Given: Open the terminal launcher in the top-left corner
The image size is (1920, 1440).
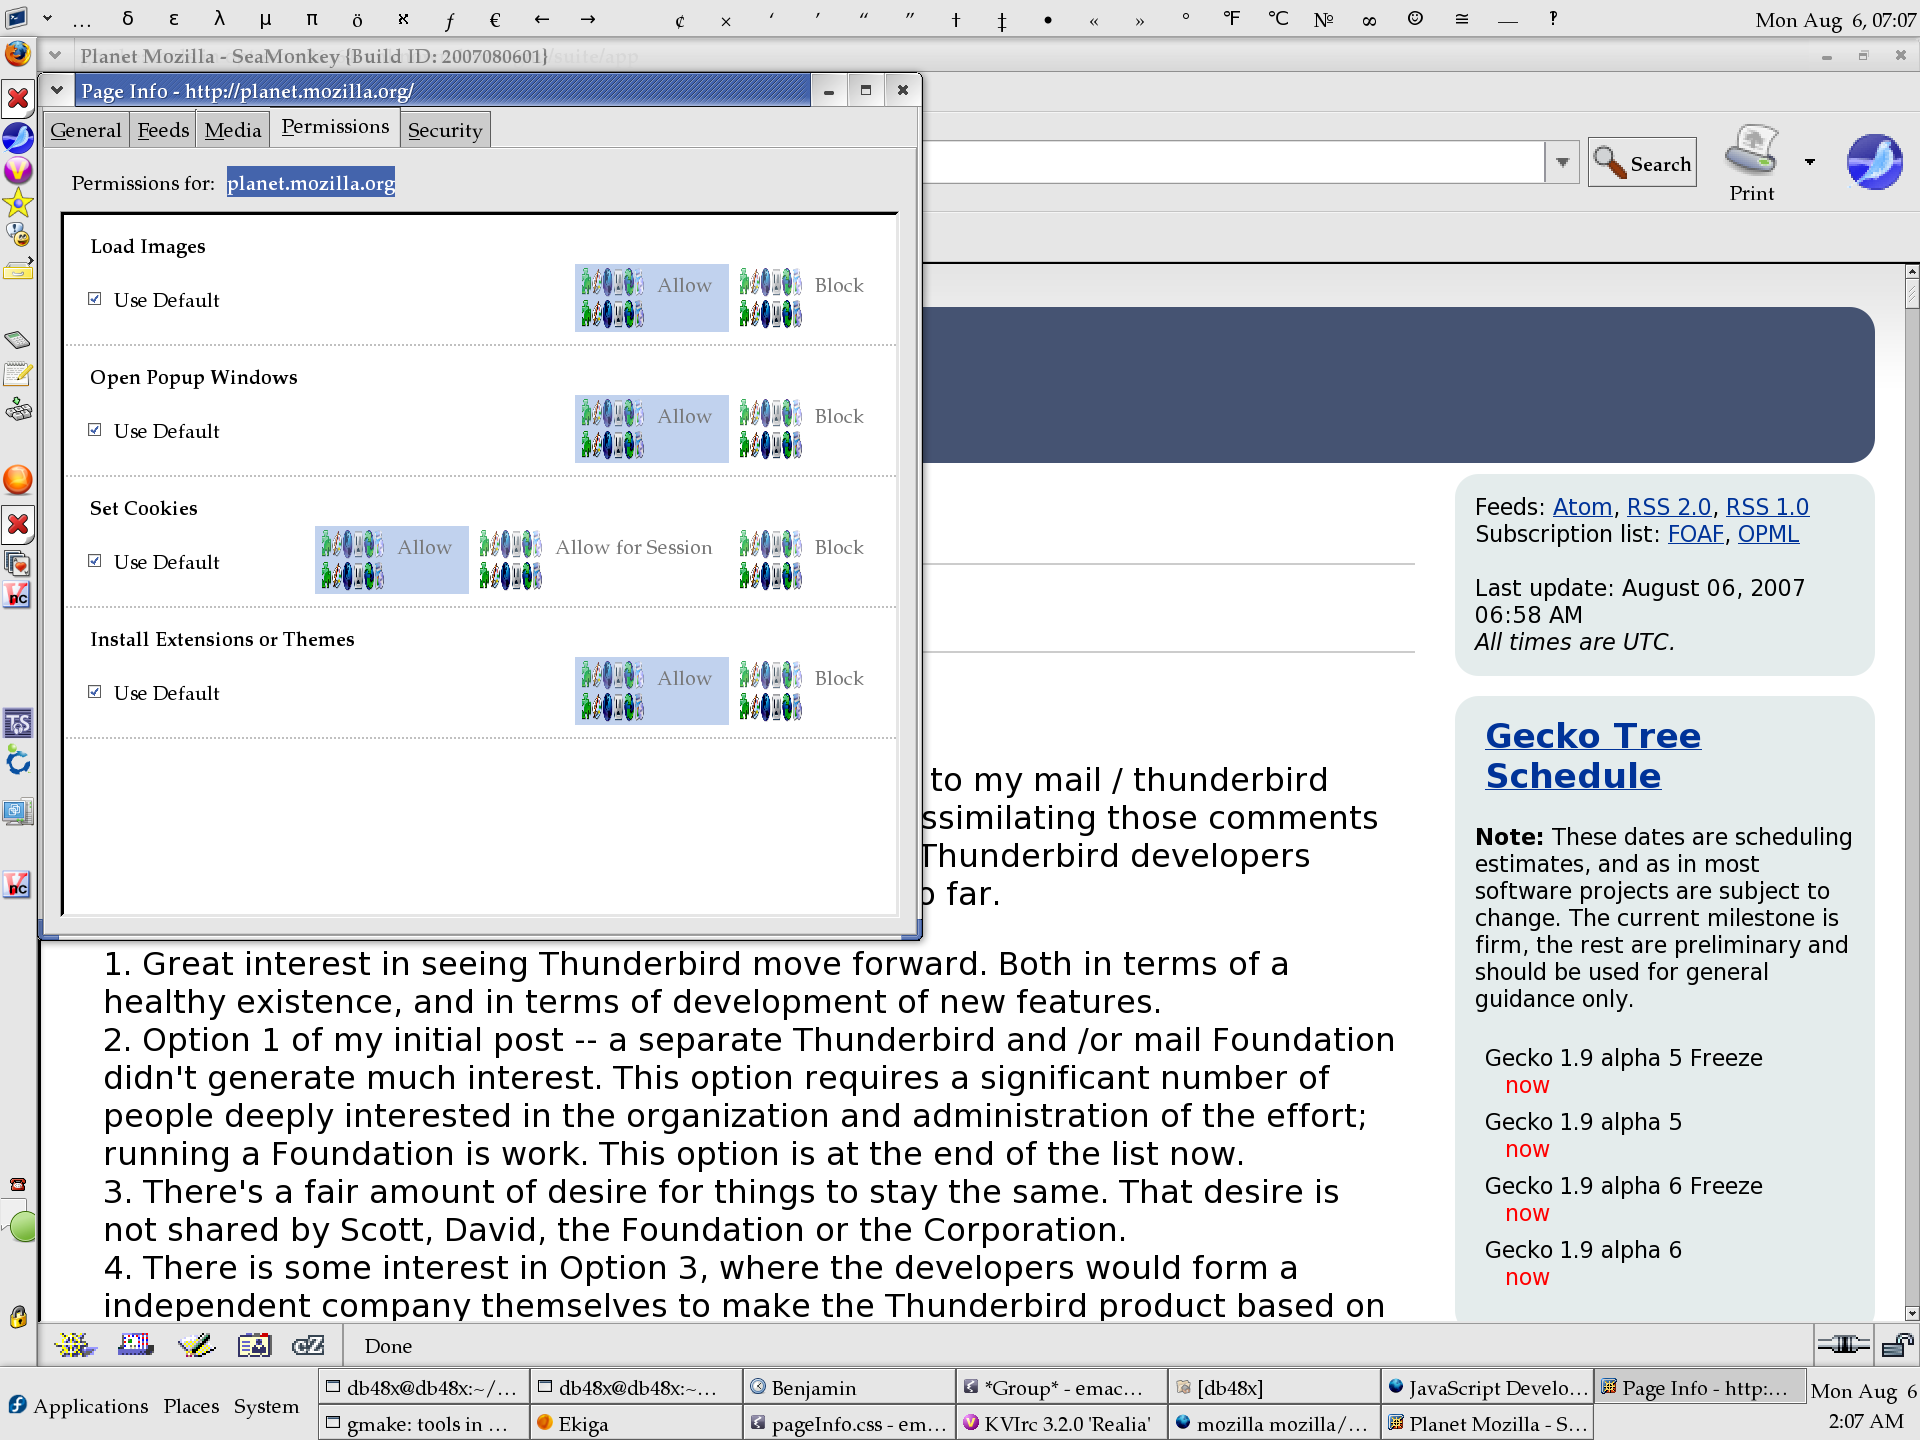Looking at the screenshot, I should (17, 17).
